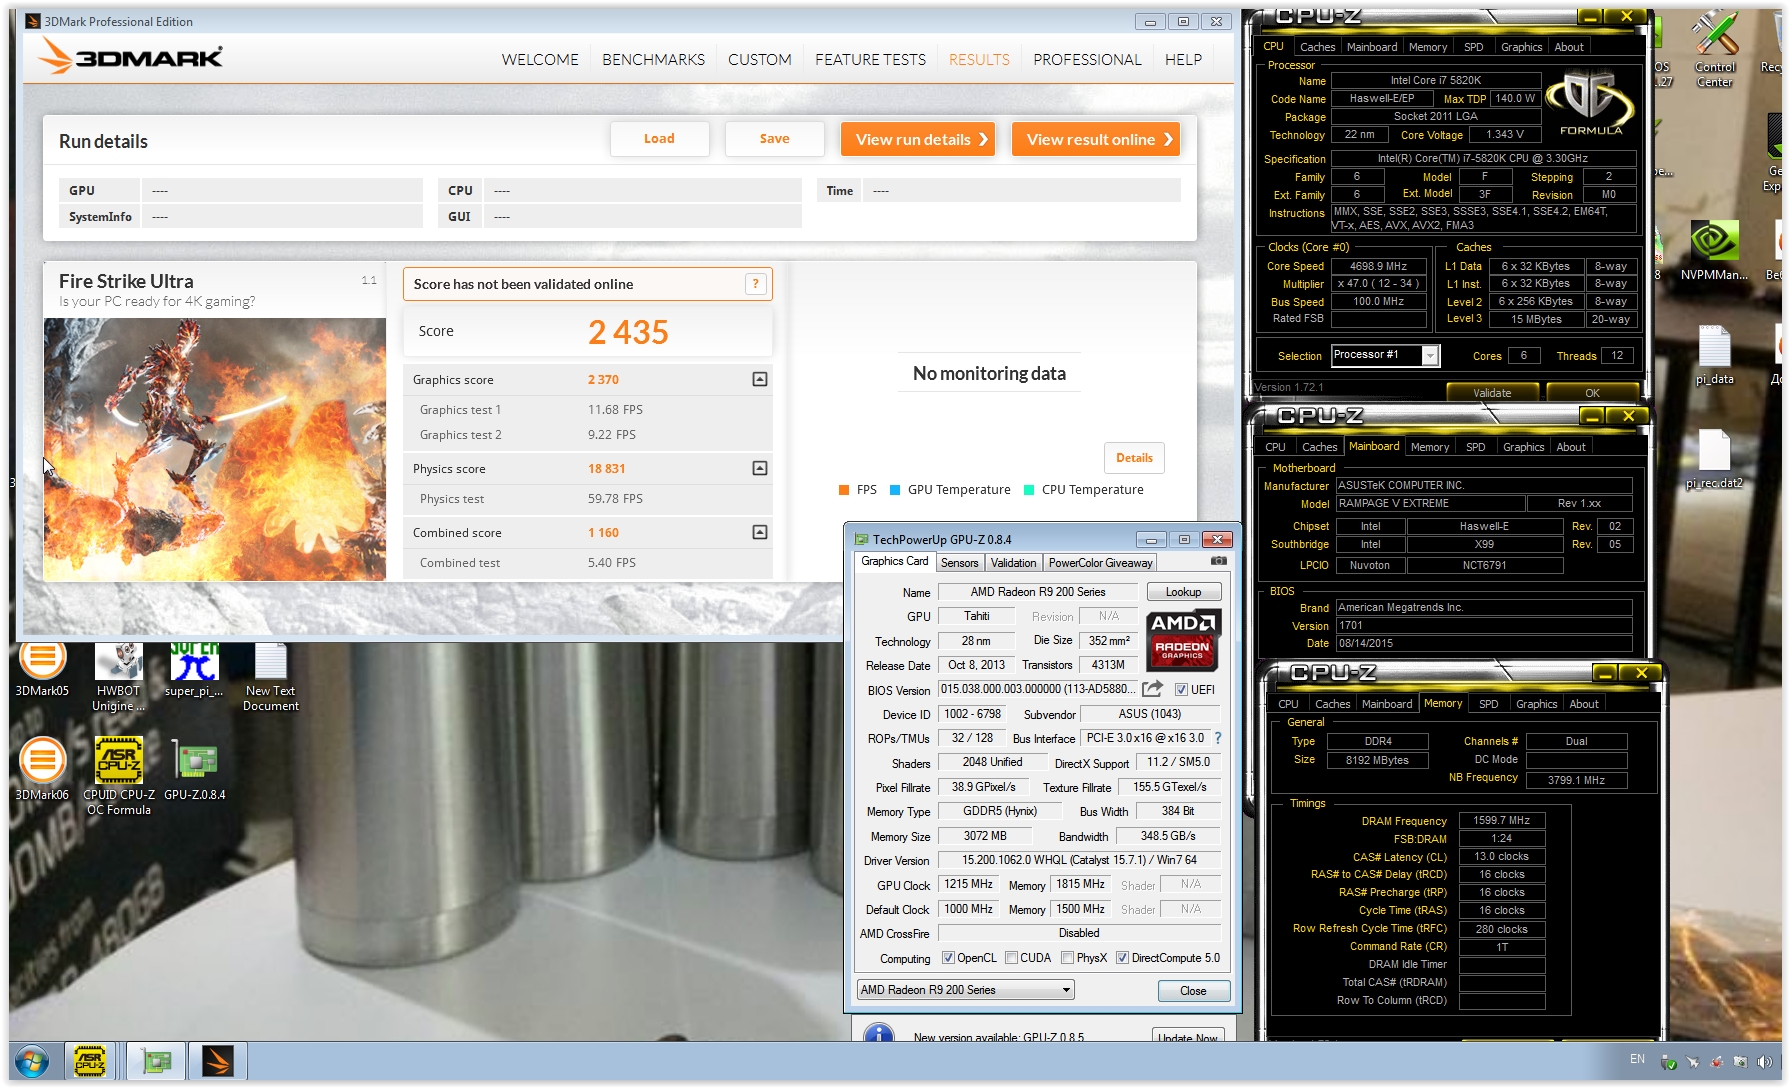This screenshot has width=1790, height=1088.
Task: Toggle the DirectCompute 5.0 checkbox
Action: [1122, 958]
